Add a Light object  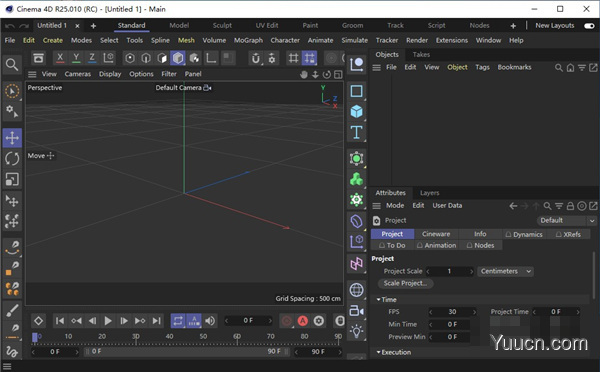point(357,331)
